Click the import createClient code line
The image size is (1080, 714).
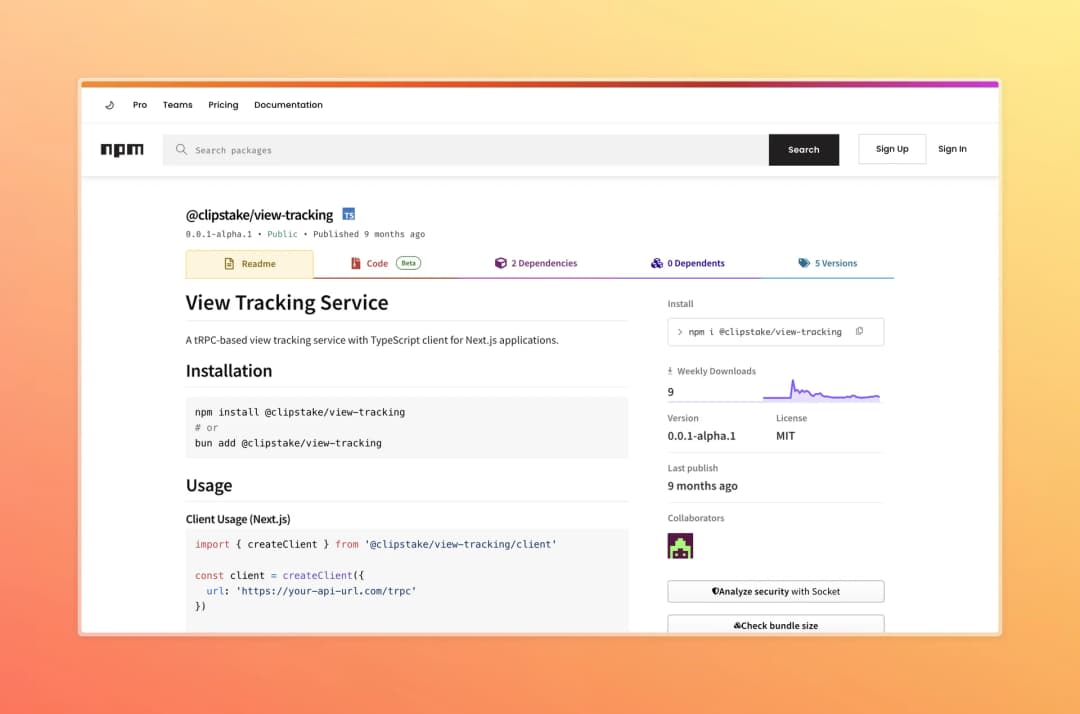pyautogui.click(x=375, y=544)
